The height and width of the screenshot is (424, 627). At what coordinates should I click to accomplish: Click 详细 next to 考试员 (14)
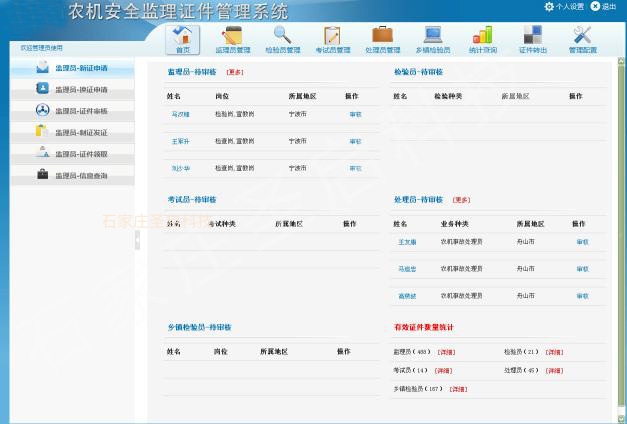443,371
